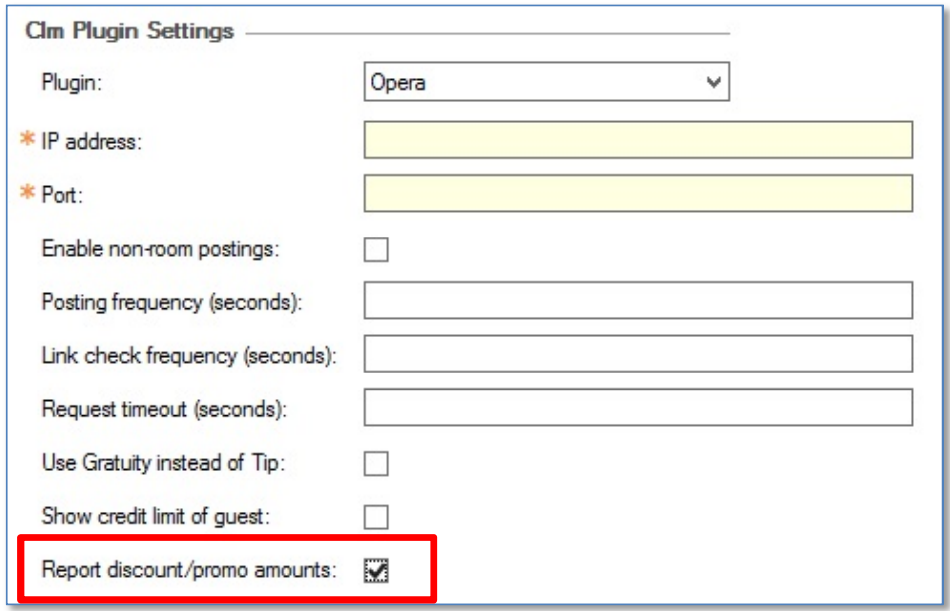The height and width of the screenshot is (611, 950).
Task: Open the Plugin combo box showing Opera
Action: [x=546, y=82]
